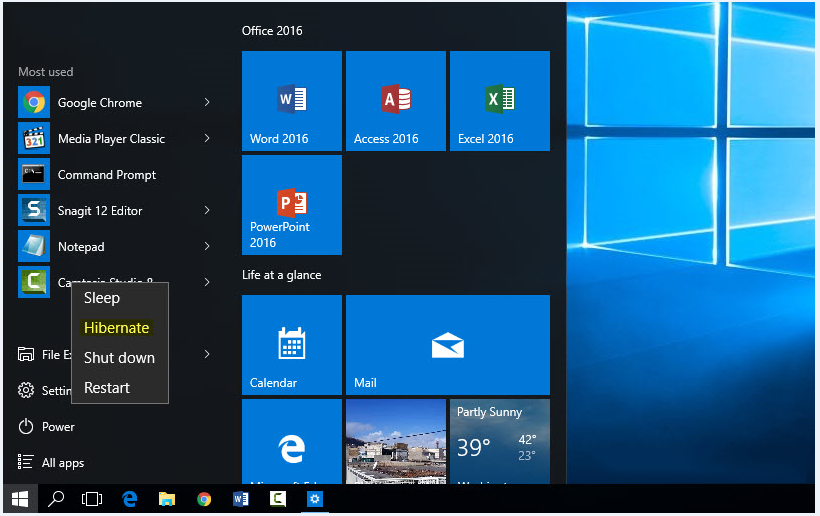The image size is (820, 516).
Task: Open Settings from the Start menu
Action: point(44,391)
